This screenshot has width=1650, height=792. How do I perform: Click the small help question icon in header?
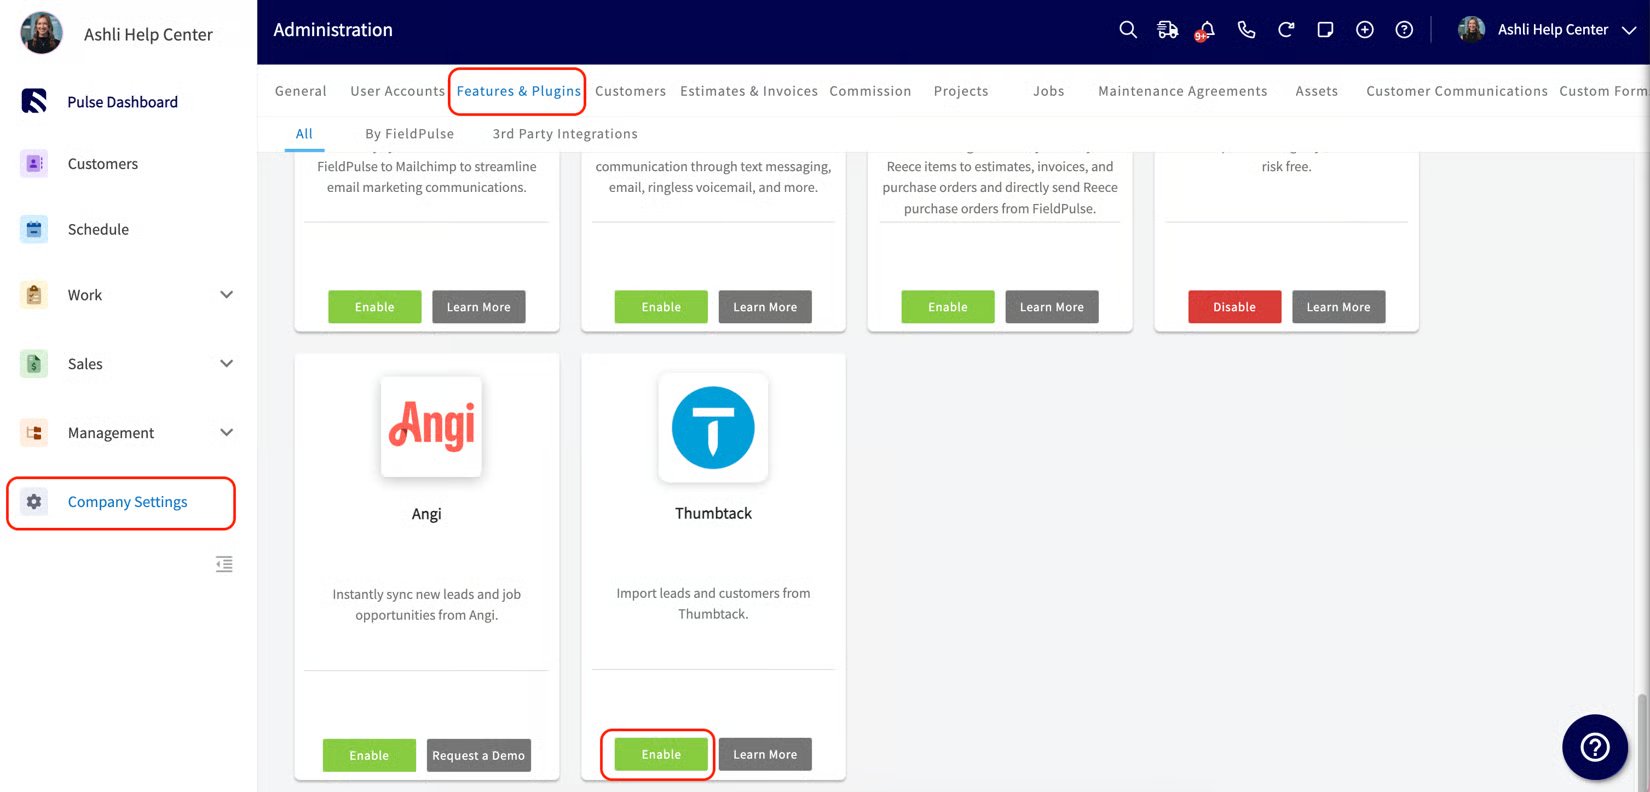1404,30
